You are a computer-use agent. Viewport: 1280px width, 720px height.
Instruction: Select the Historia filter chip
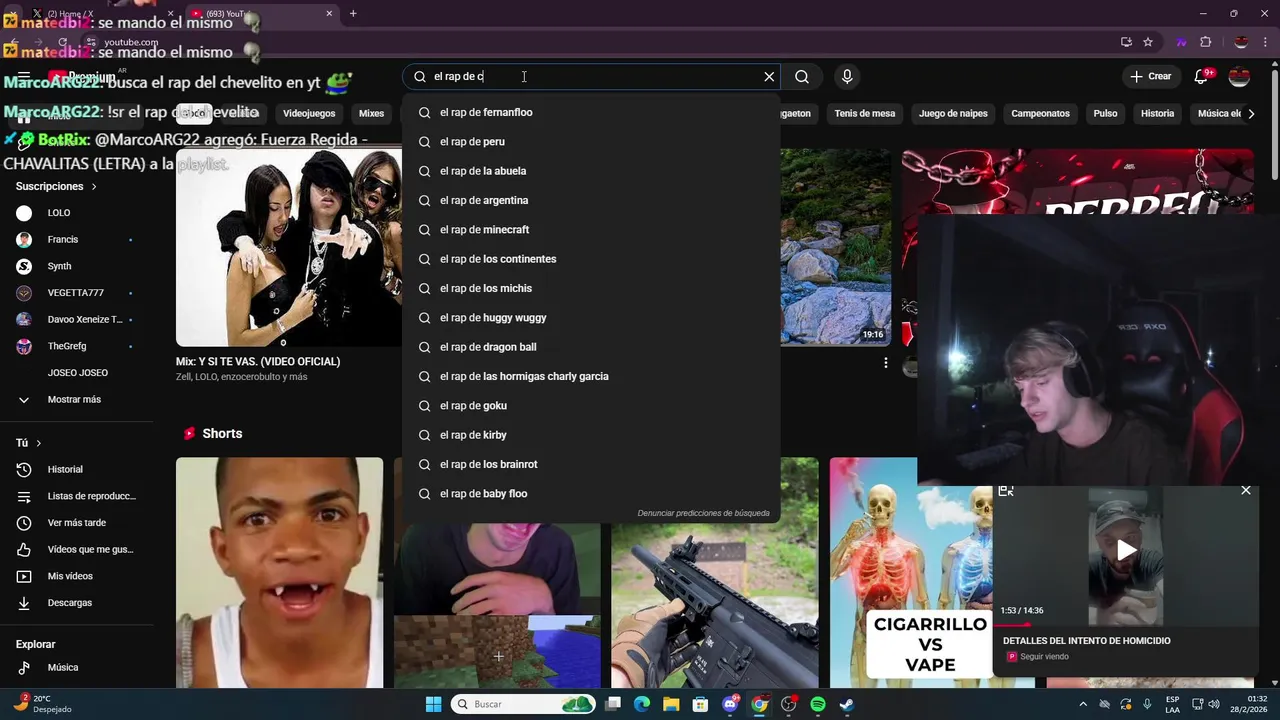(1157, 113)
